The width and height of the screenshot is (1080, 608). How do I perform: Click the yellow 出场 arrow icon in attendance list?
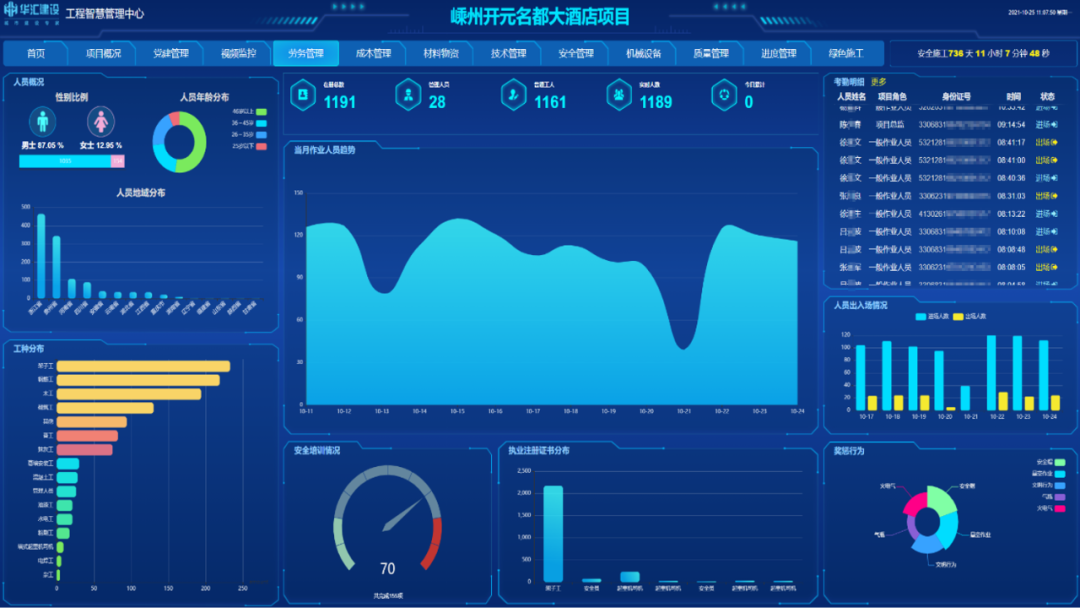click(1054, 141)
